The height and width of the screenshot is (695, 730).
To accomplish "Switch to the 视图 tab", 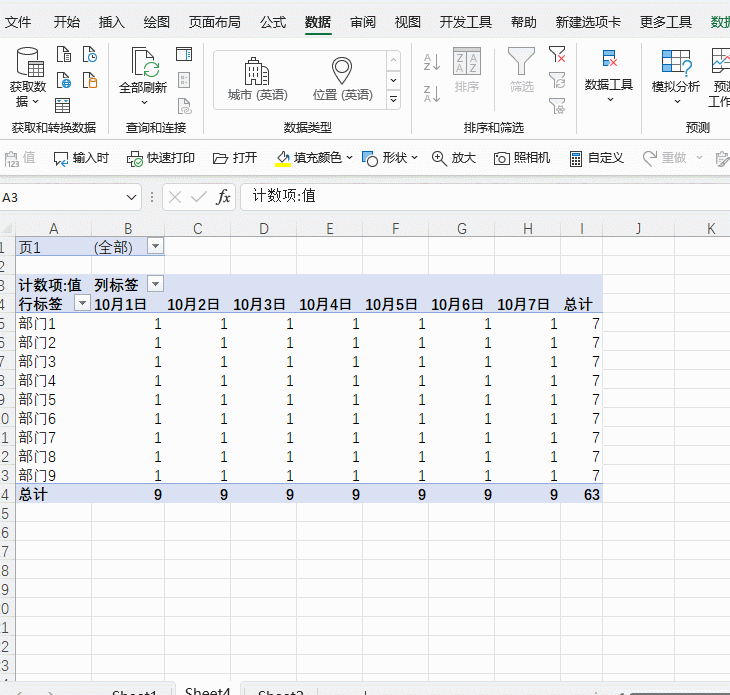I will click(408, 22).
